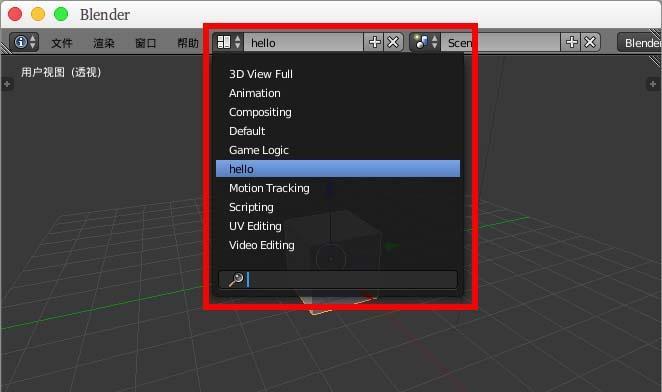Add a new screen layout with plus icon

(x=374, y=42)
